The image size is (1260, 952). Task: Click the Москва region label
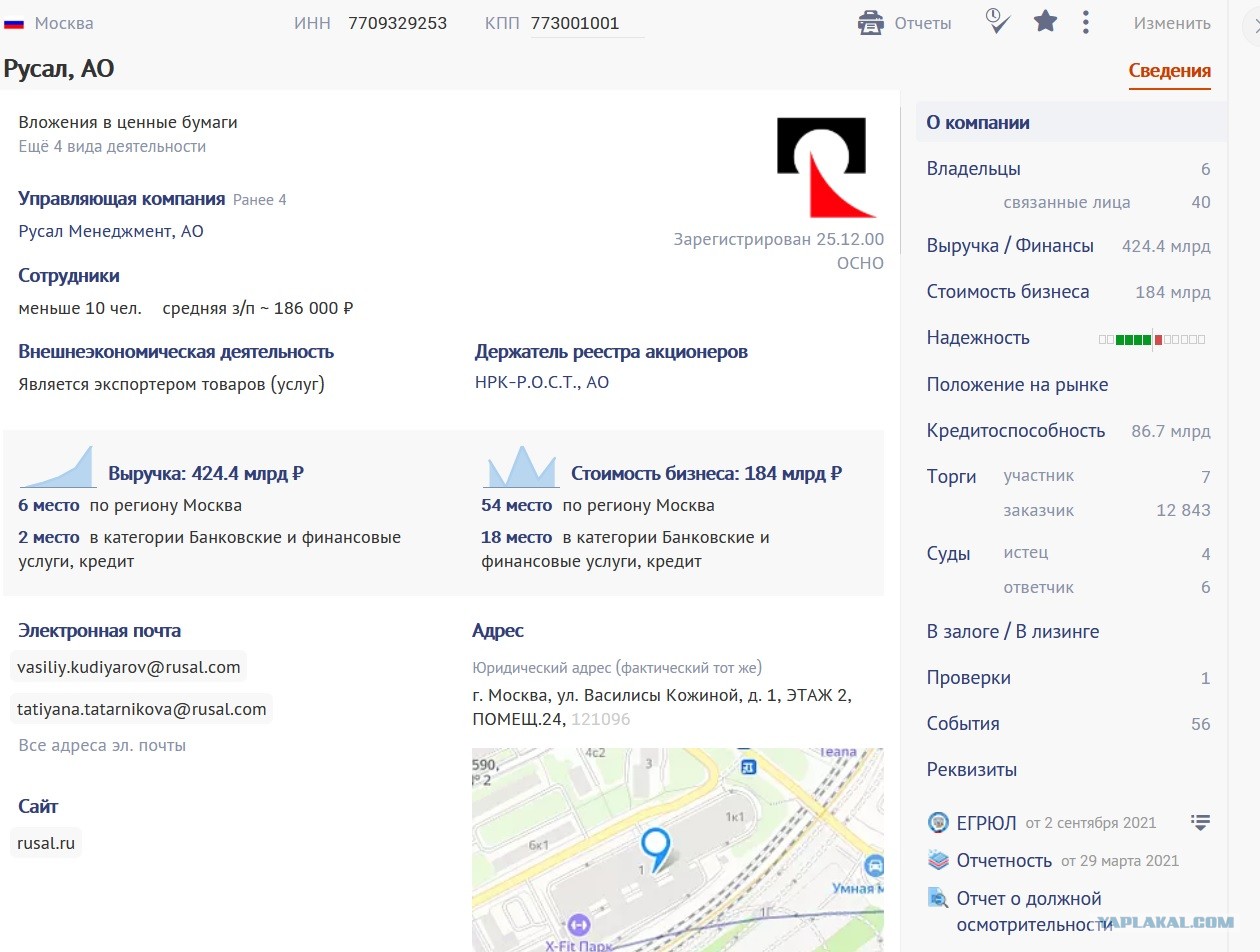tap(64, 23)
